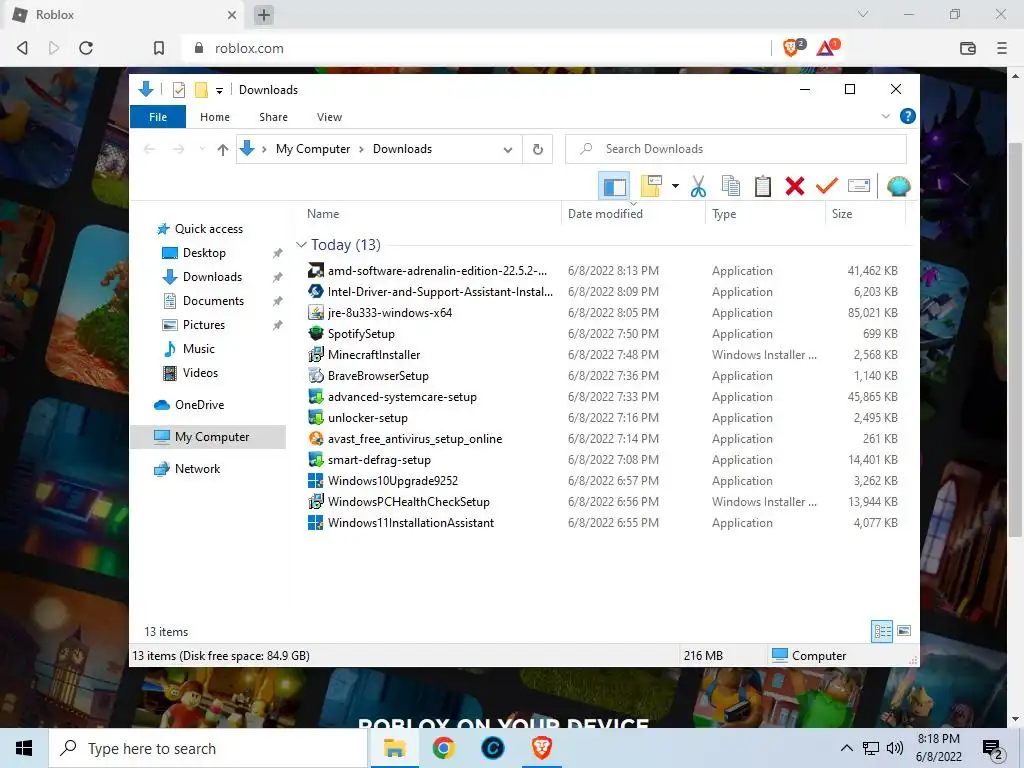Bookmark the roblox.com page
Viewport: 1024px width, 768px height.
(x=159, y=48)
